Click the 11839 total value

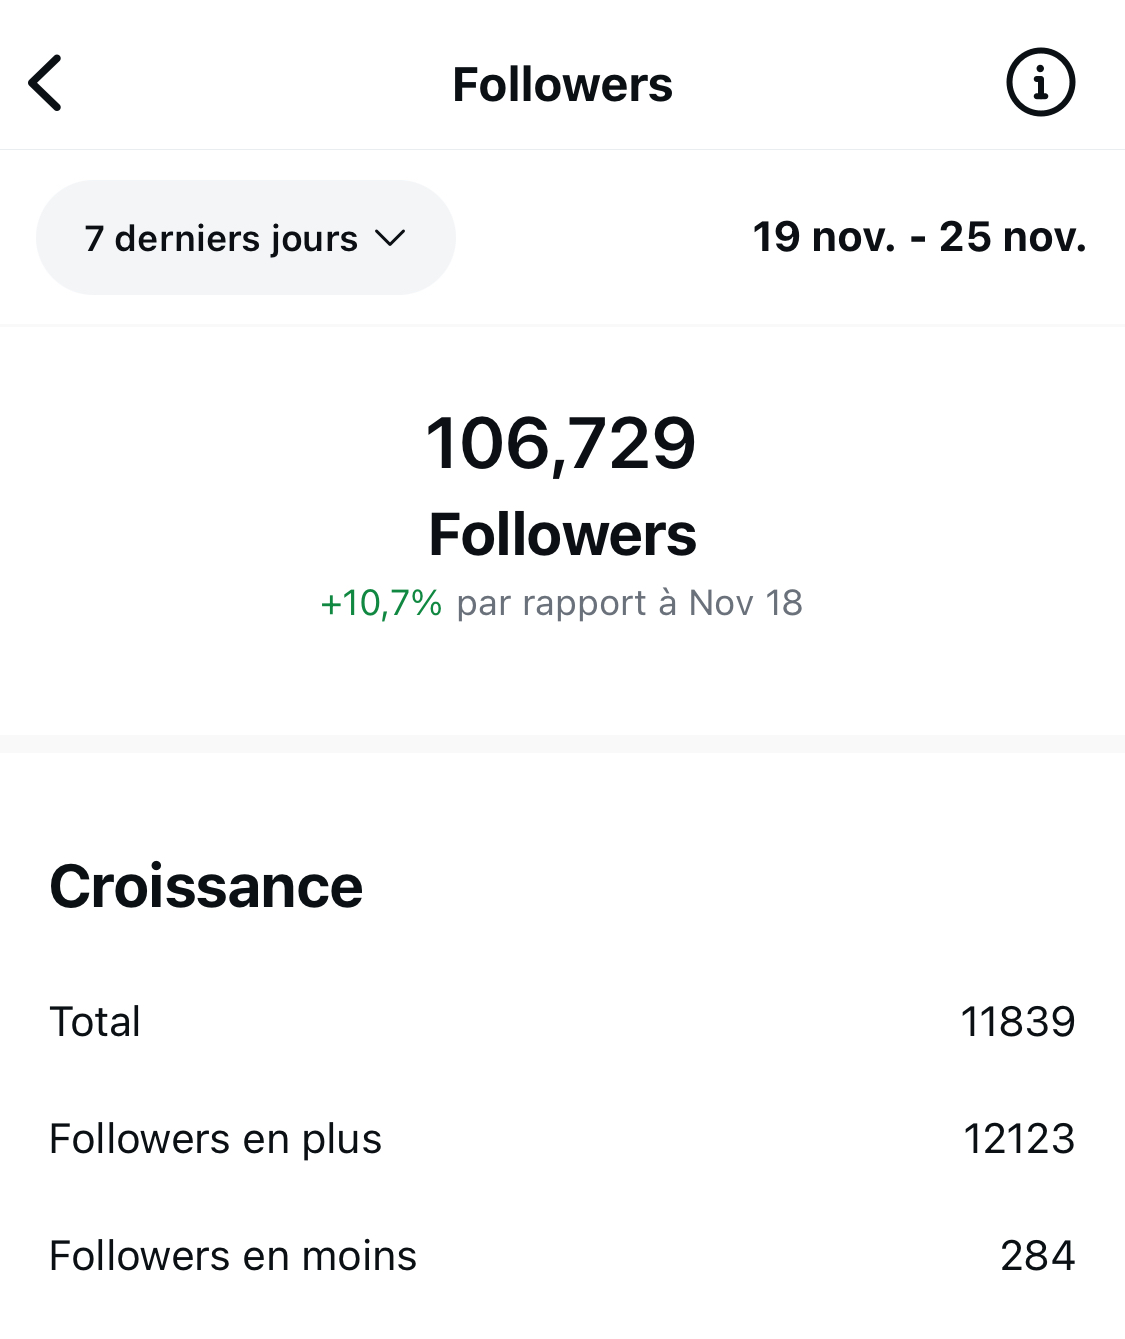click(x=1017, y=1022)
